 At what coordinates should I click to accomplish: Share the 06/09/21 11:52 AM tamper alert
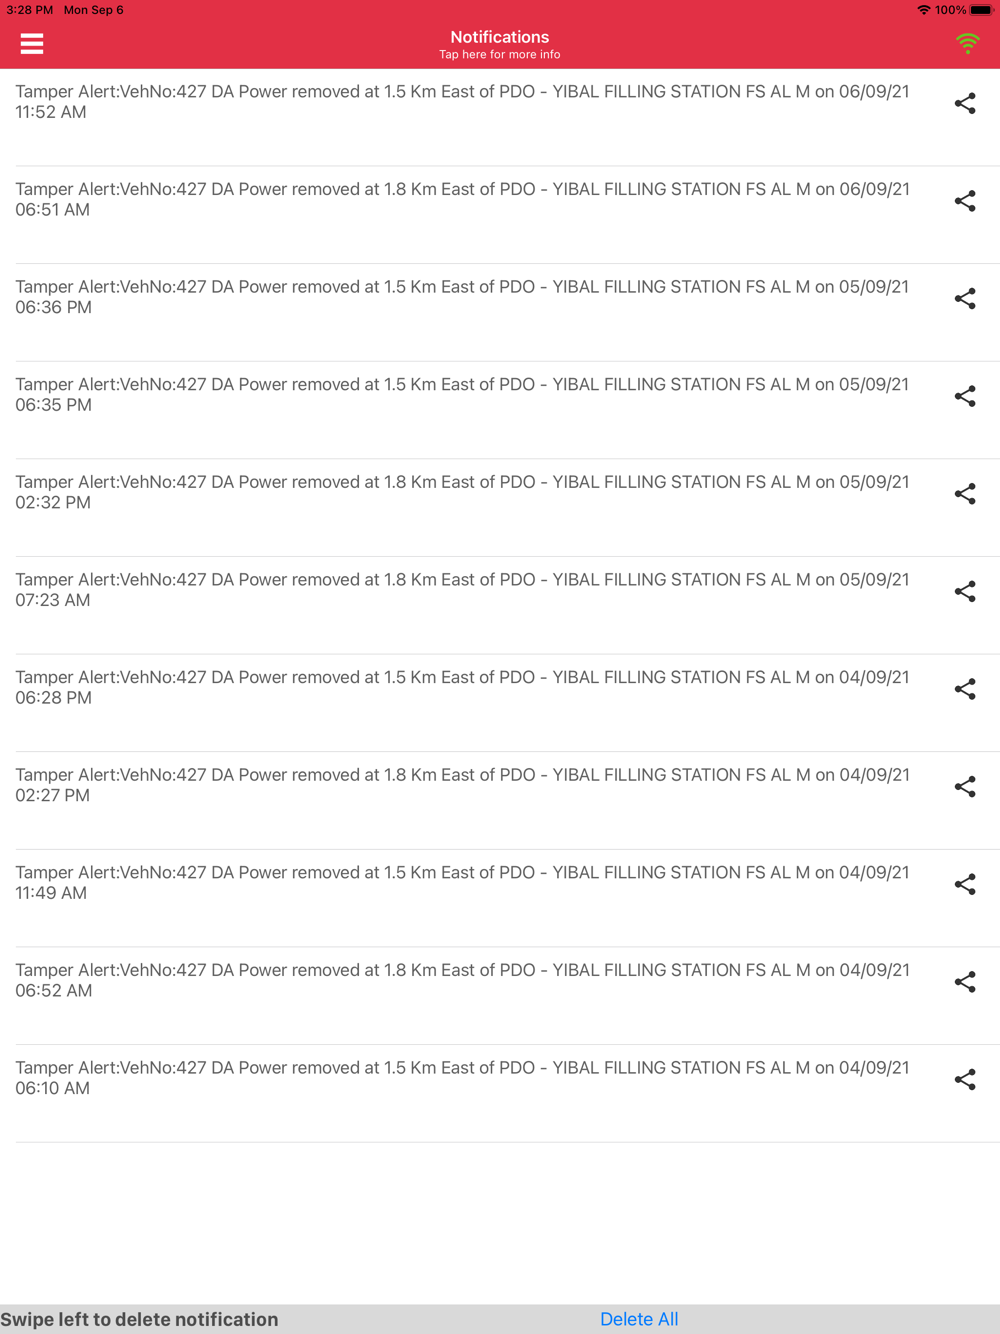[x=965, y=104]
